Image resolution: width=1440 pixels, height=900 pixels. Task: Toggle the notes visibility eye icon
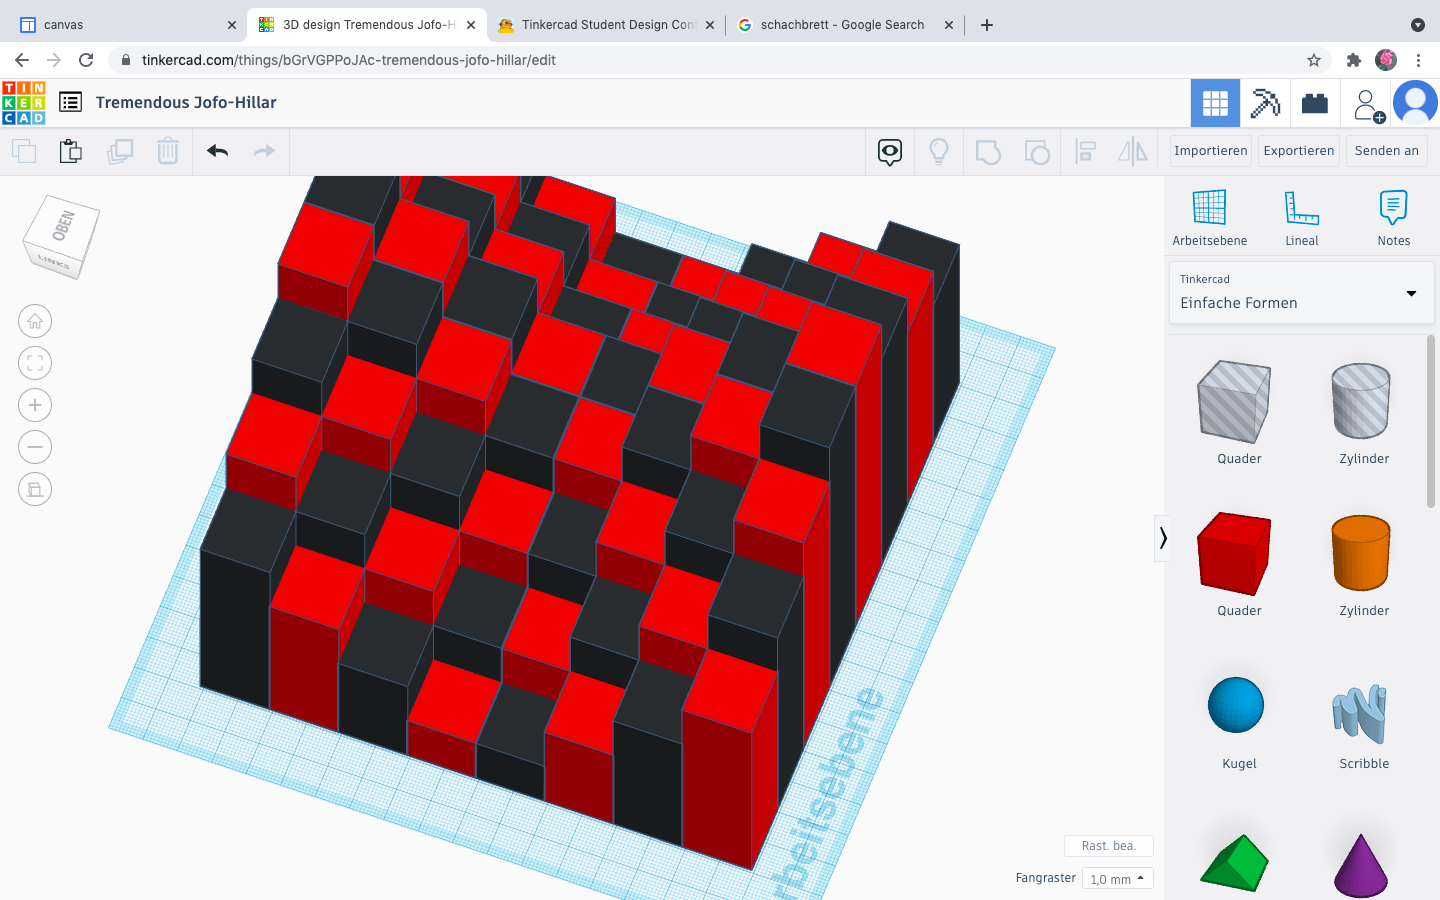[890, 152]
